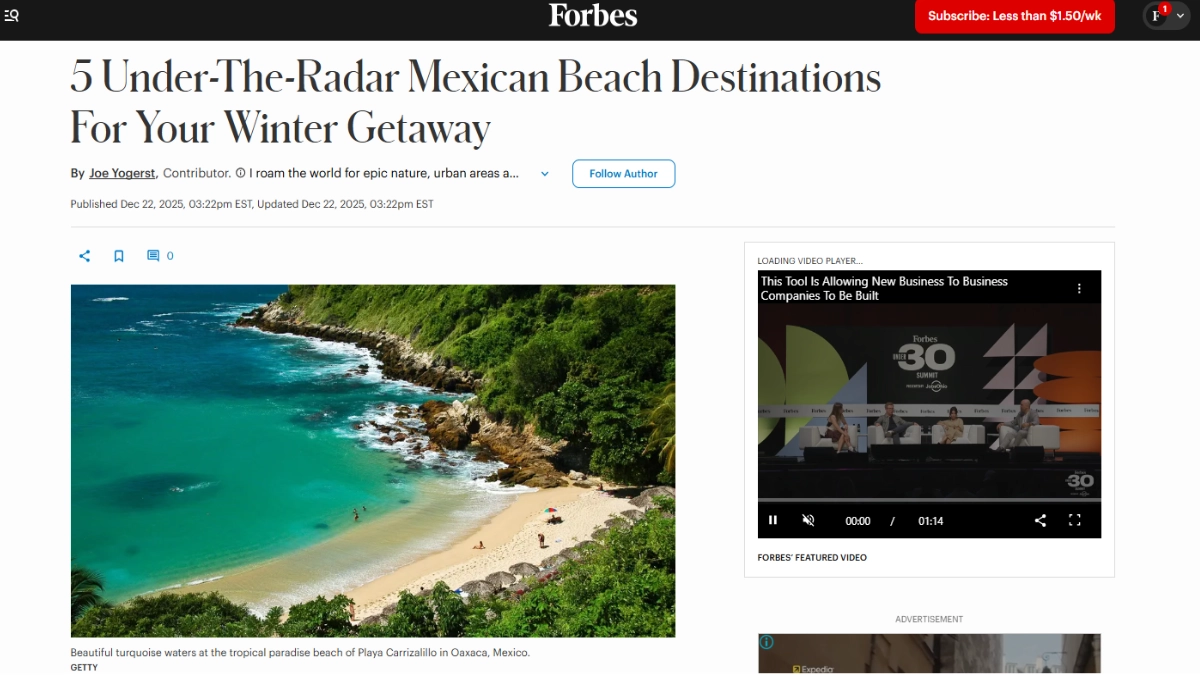Click the advertisement info icon

coord(767,642)
